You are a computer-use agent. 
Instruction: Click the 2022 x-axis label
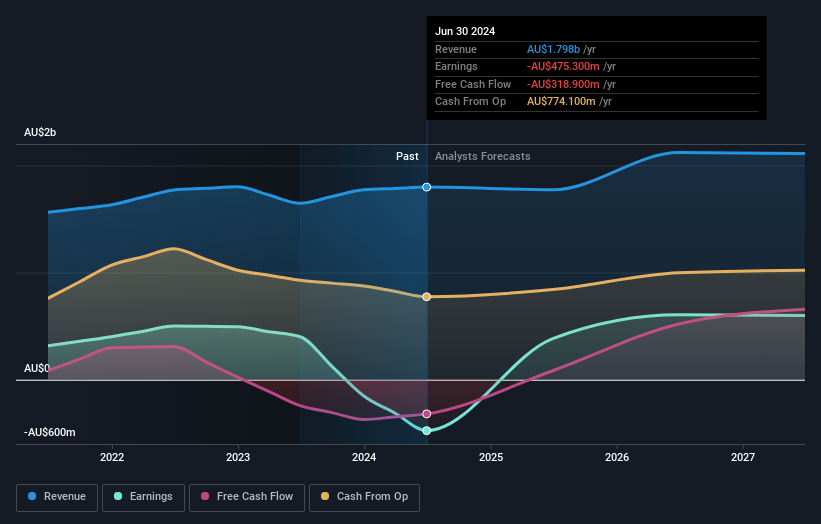coord(112,457)
